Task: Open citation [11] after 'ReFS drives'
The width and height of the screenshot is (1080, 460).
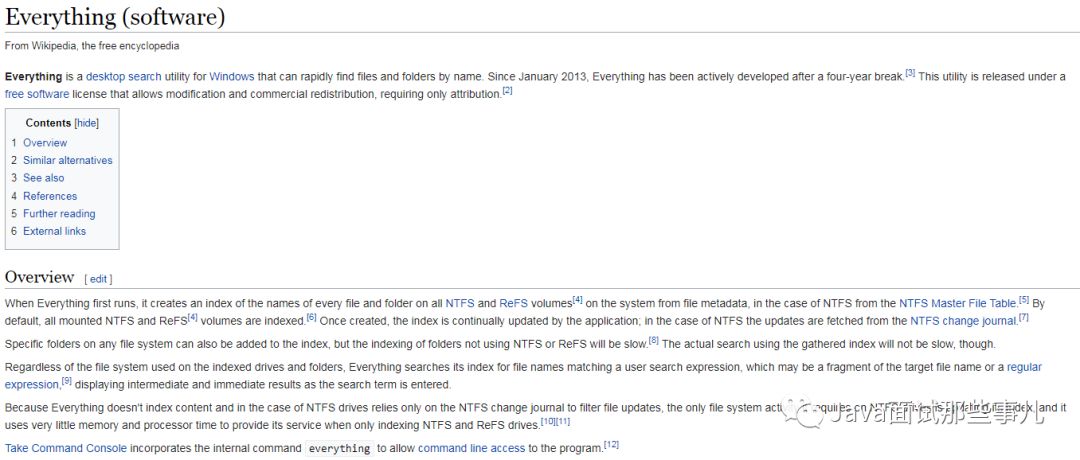Action: [x=563, y=421]
